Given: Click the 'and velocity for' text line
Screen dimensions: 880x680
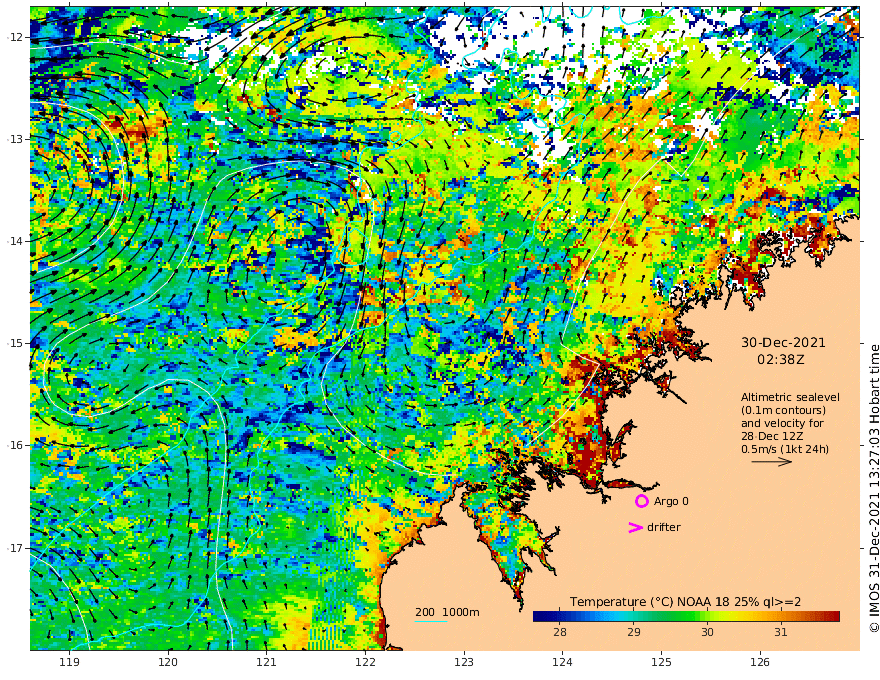Looking at the screenshot, I should pos(782,423).
